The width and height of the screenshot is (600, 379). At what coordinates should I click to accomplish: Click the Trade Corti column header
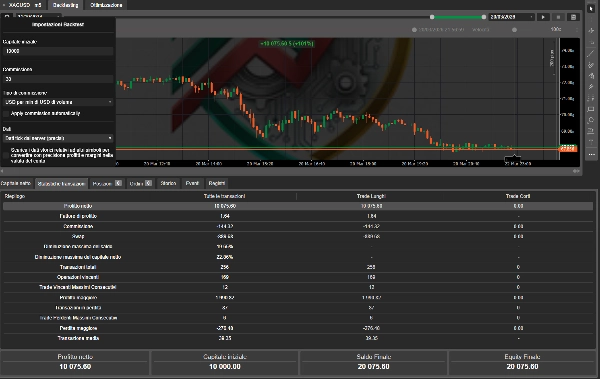518,196
